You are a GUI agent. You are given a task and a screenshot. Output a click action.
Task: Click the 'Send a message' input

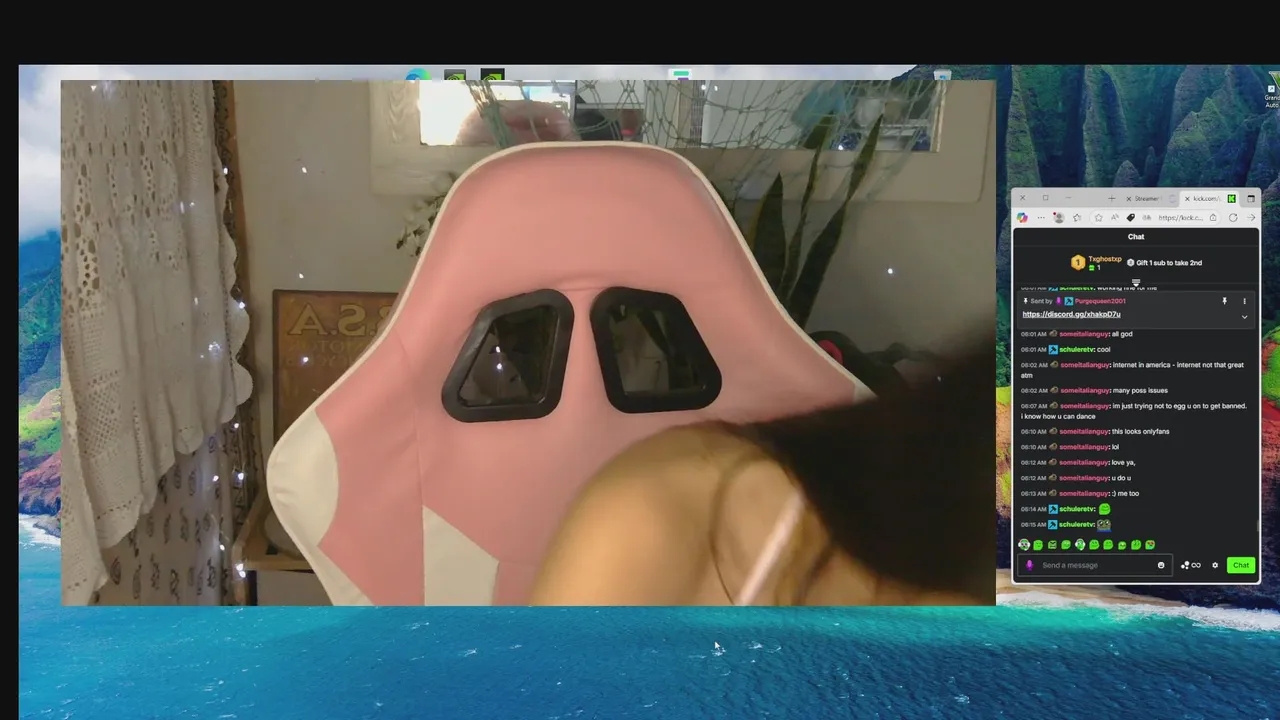click(x=1094, y=565)
